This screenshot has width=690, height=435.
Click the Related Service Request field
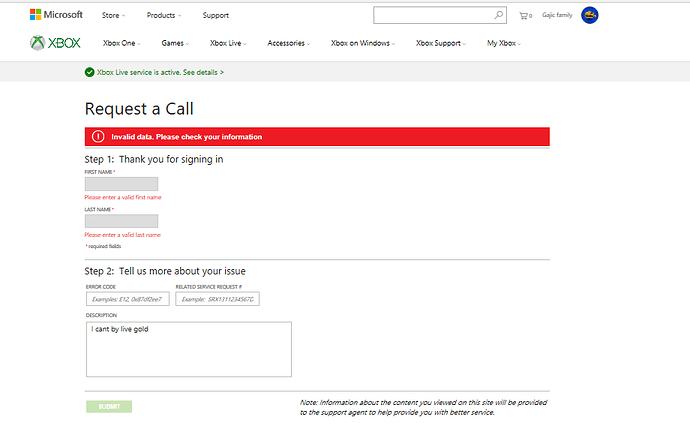(x=217, y=299)
